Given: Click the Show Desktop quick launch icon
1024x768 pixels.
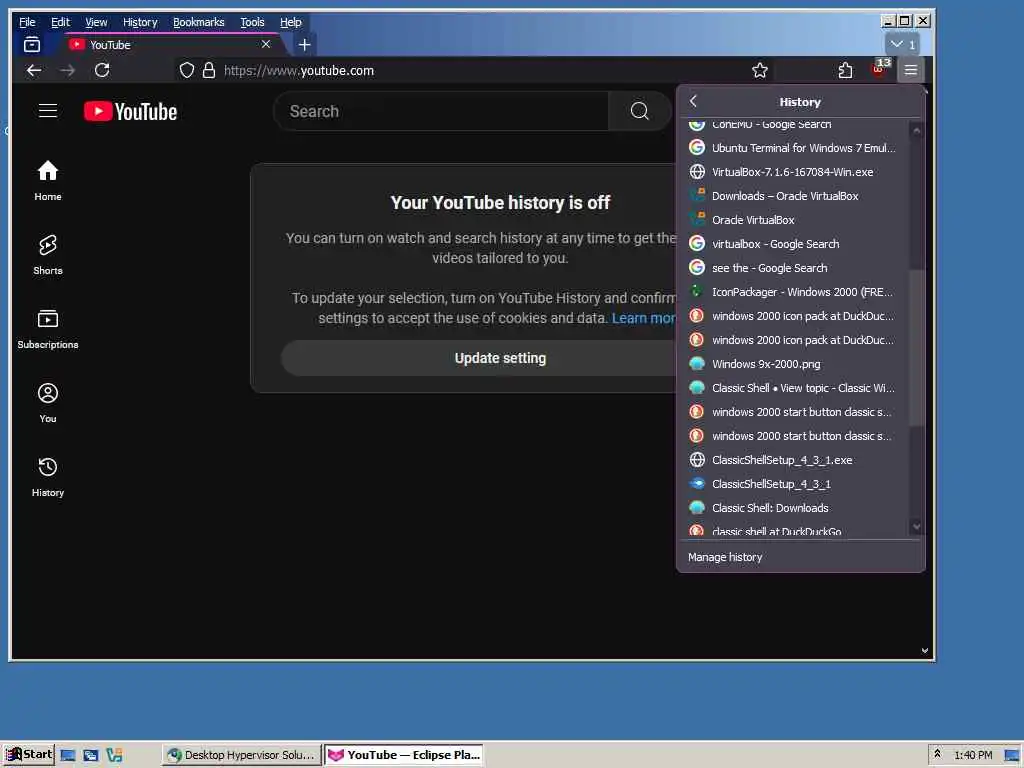Looking at the screenshot, I should pos(68,756).
